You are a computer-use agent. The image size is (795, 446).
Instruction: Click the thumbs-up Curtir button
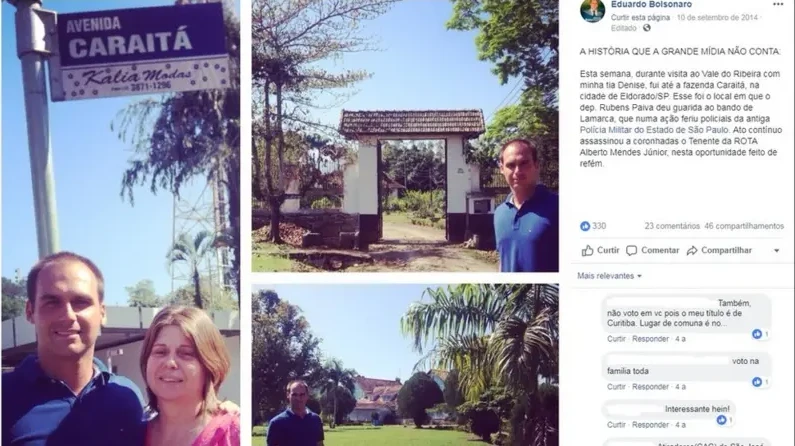tap(600, 250)
